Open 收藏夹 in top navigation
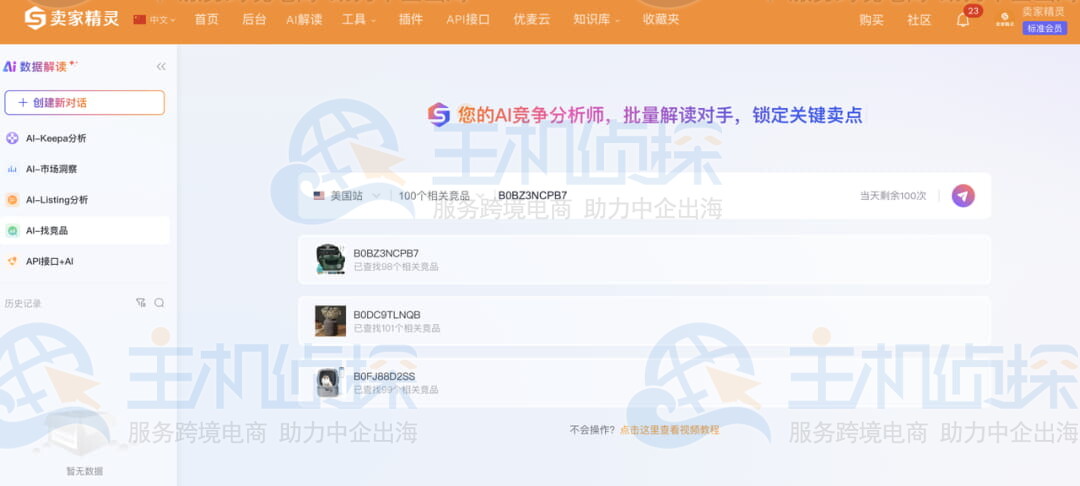The image size is (1080, 486). click(x=661, y=20)
